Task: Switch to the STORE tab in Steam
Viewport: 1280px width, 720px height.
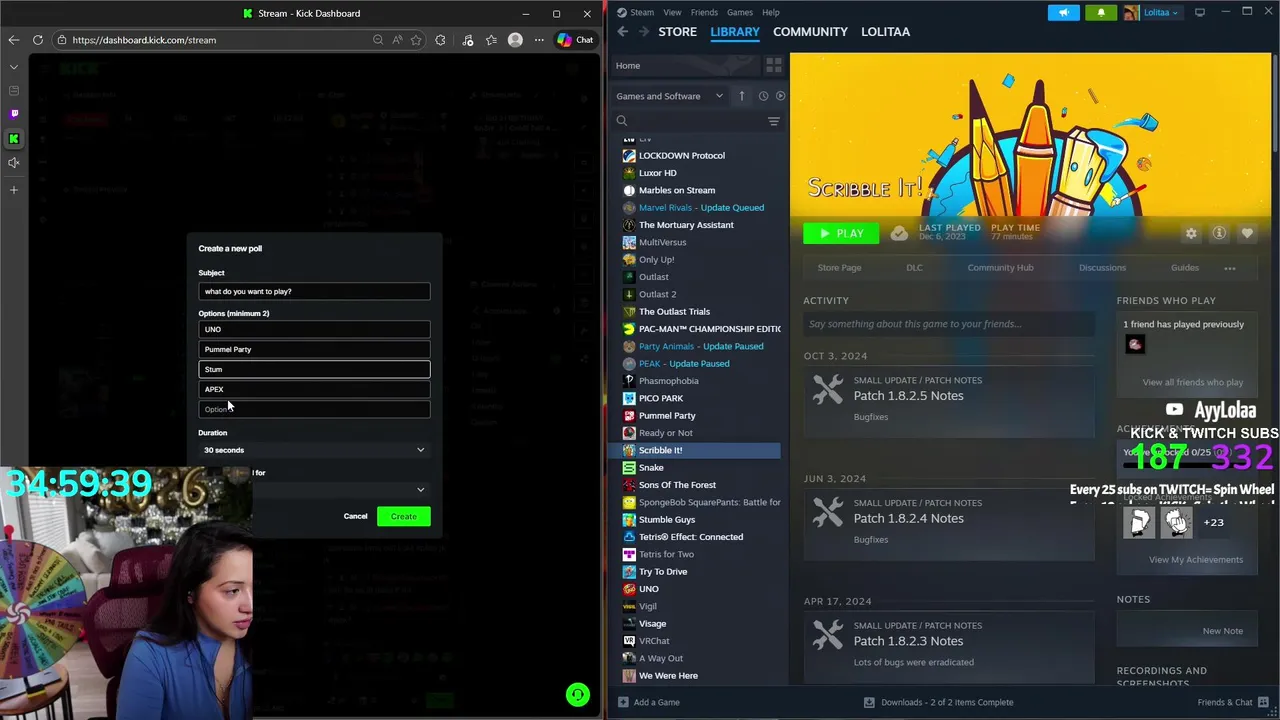Action: point(677,32)
